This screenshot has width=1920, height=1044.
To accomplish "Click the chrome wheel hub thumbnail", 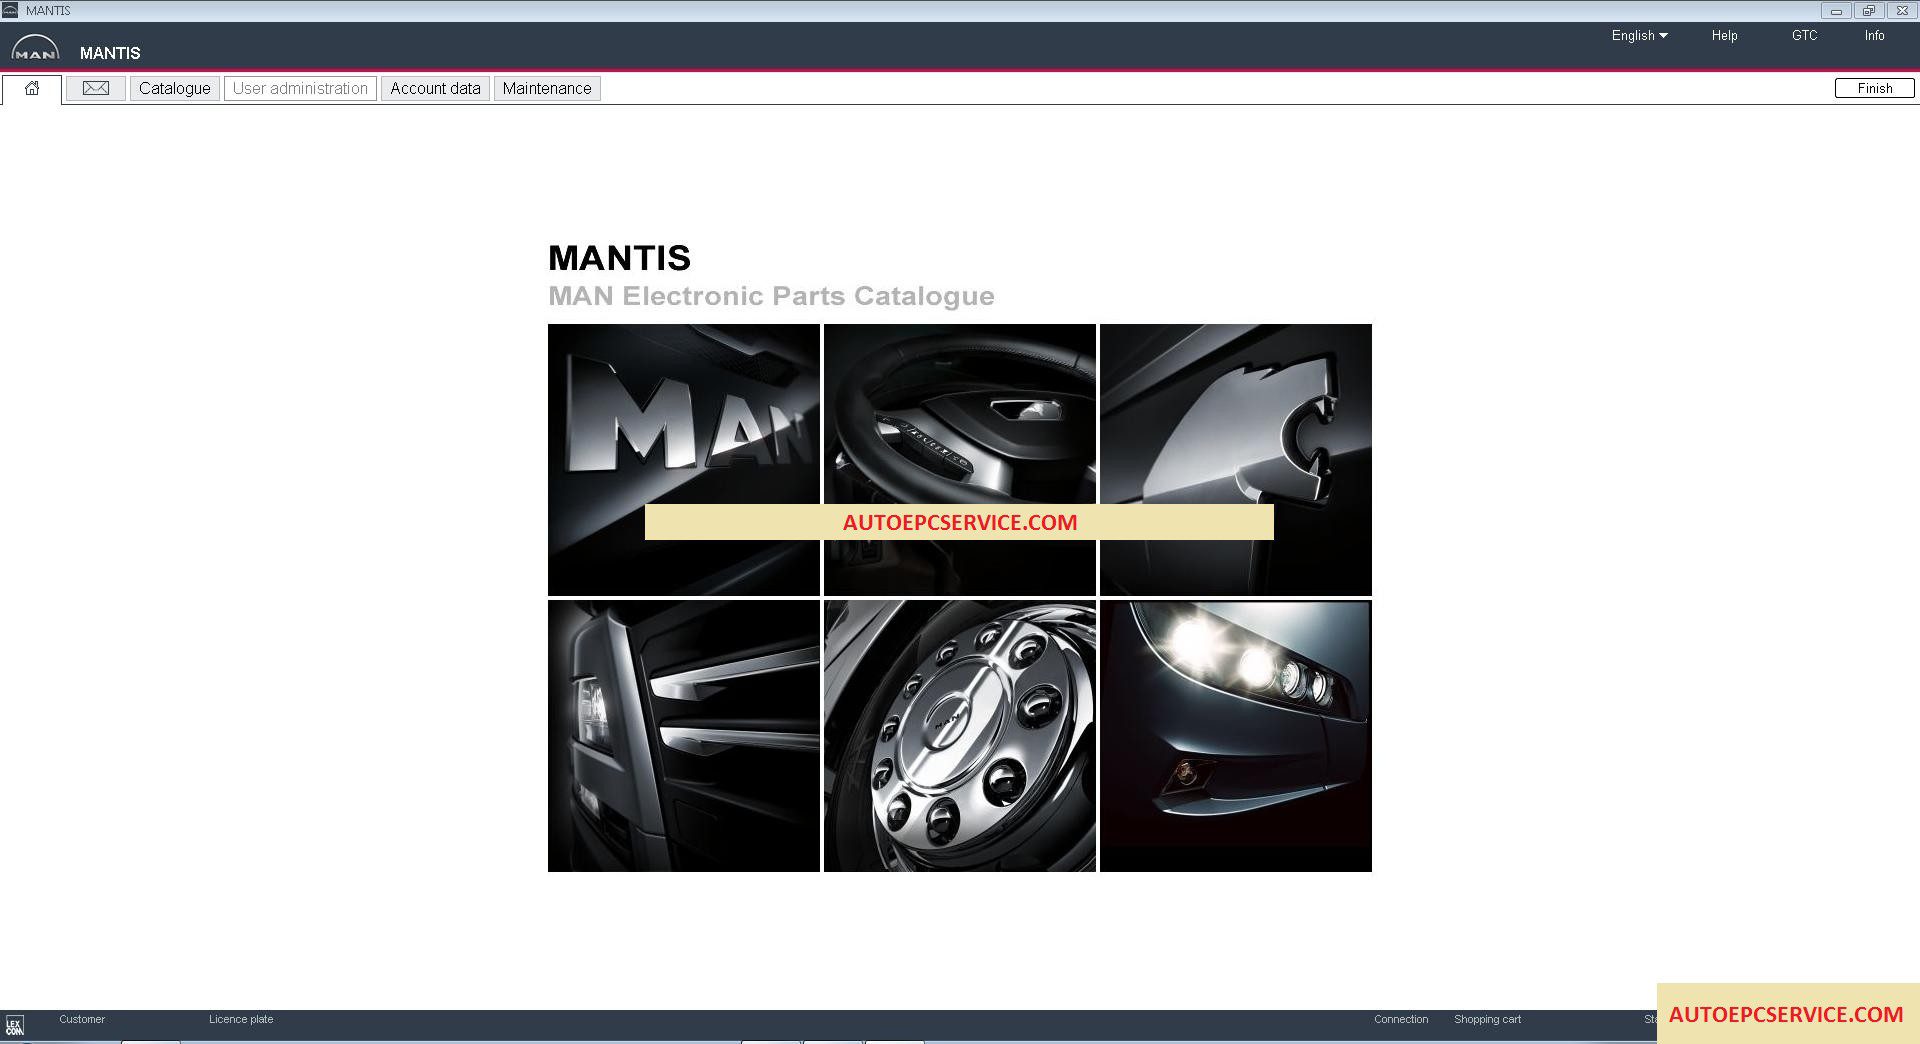I will coord(960,736).
